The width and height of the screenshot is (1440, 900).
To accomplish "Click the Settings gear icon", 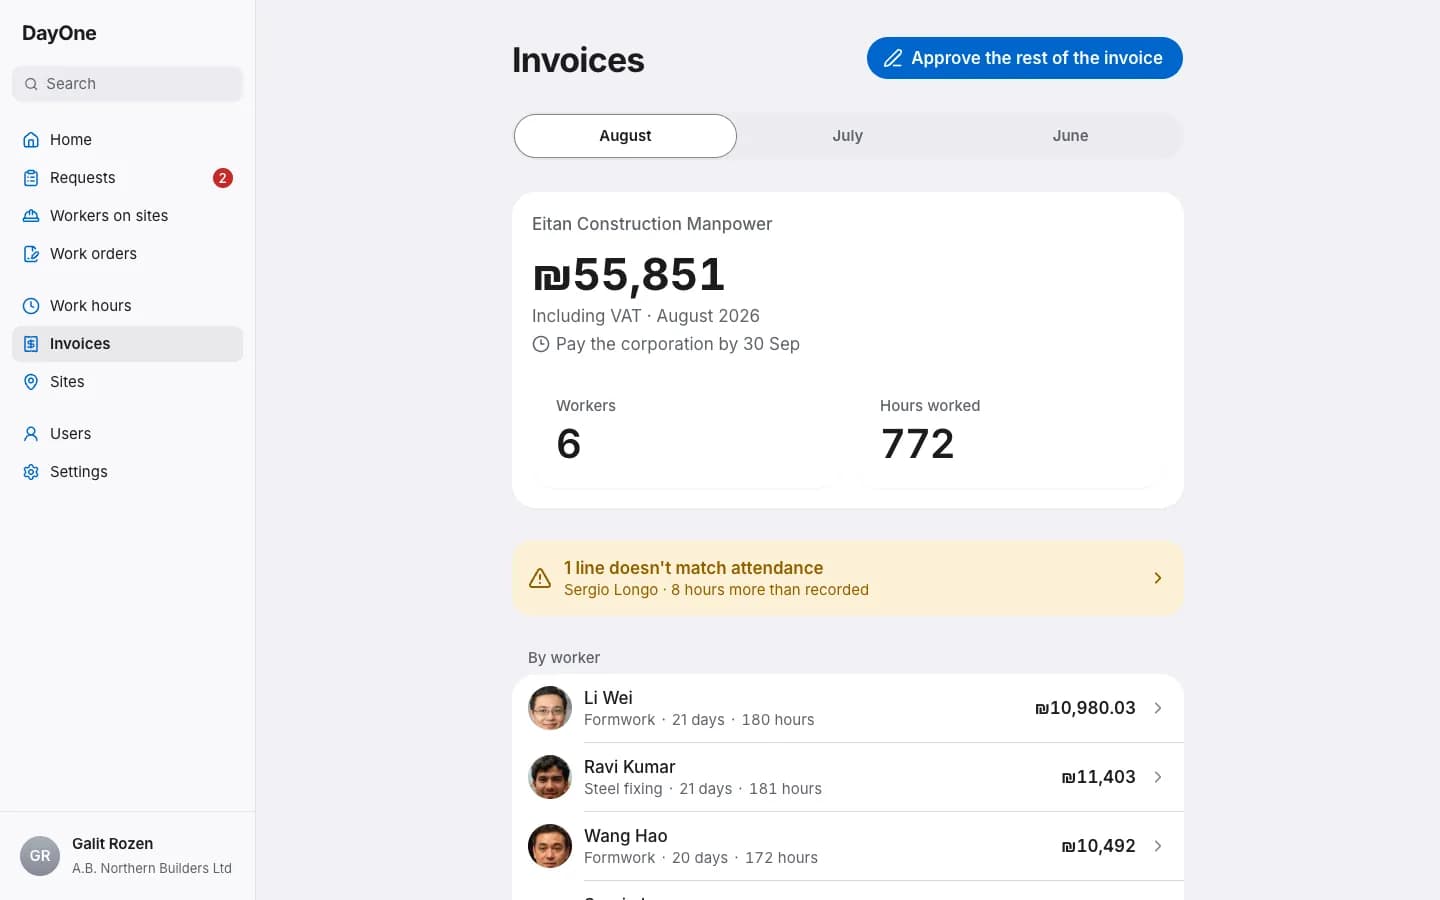I will (31, 472).
